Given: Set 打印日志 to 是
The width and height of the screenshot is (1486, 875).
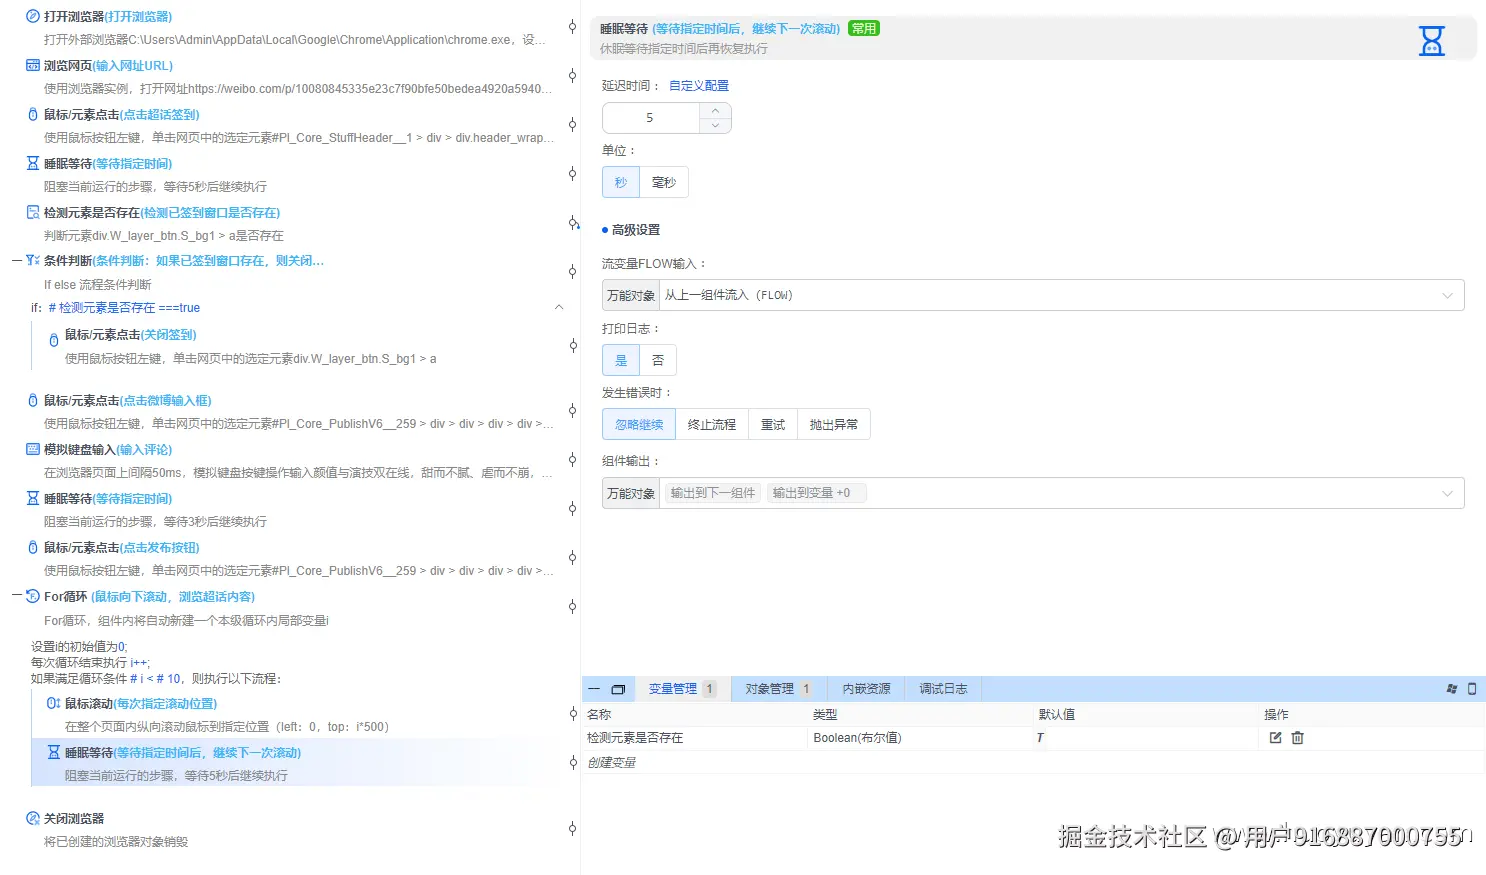Looking at the screenshot, I should pyautogui.click(x=621, y=360).
